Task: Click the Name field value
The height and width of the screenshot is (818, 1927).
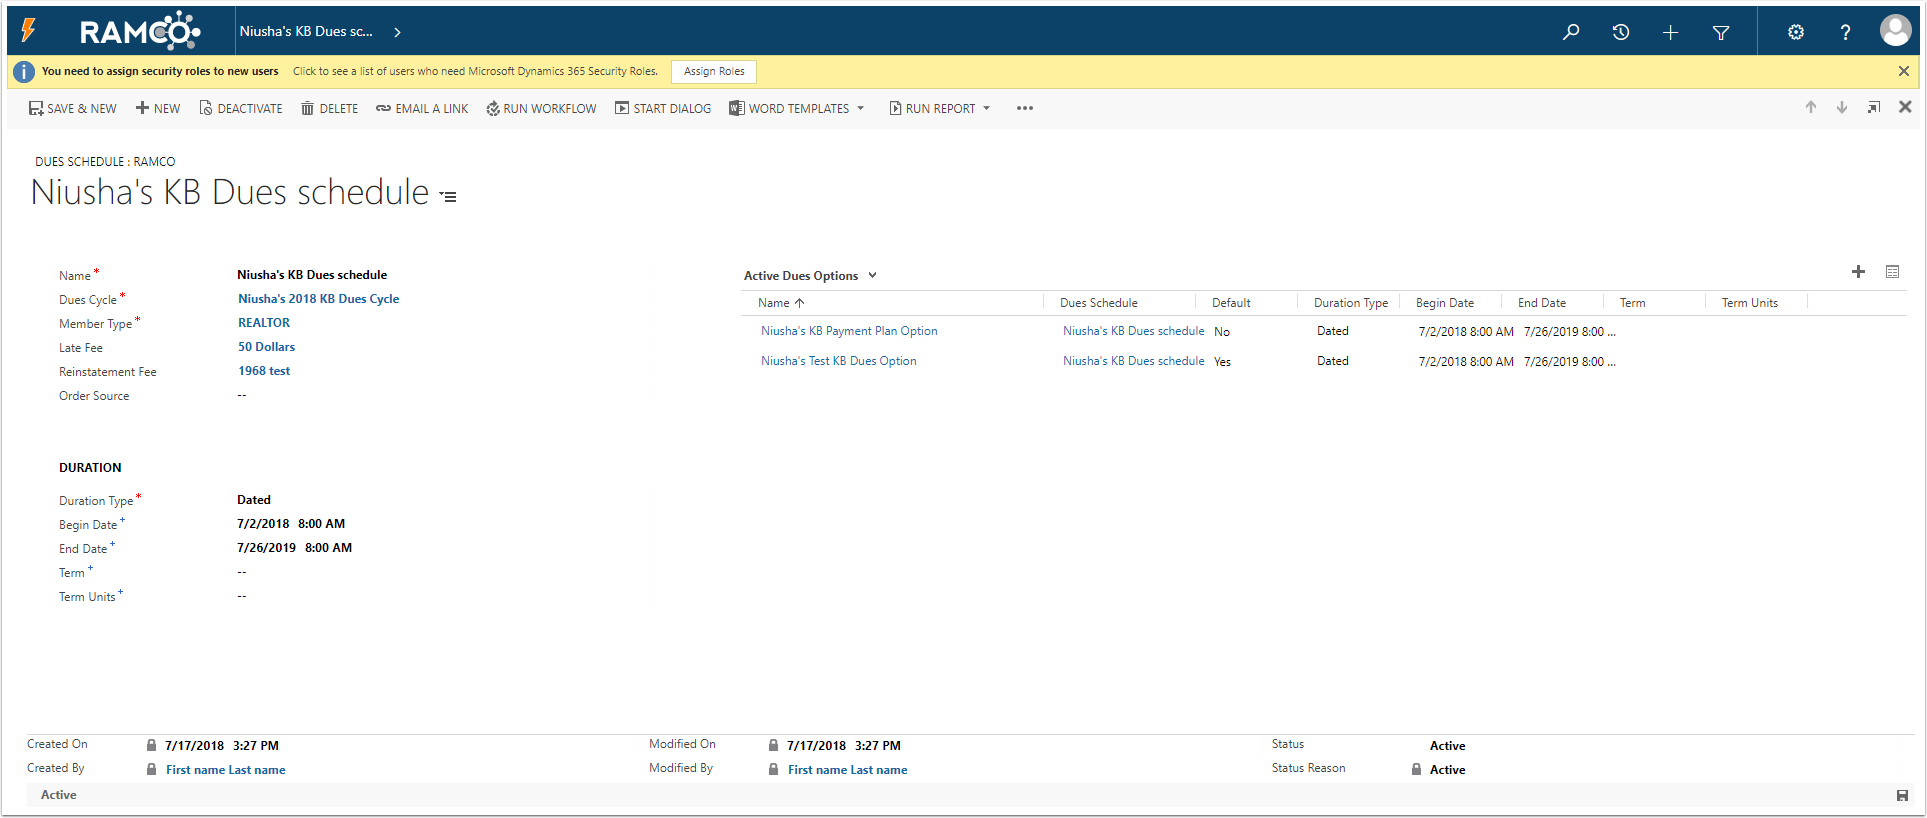Action: tap(312, 275)
